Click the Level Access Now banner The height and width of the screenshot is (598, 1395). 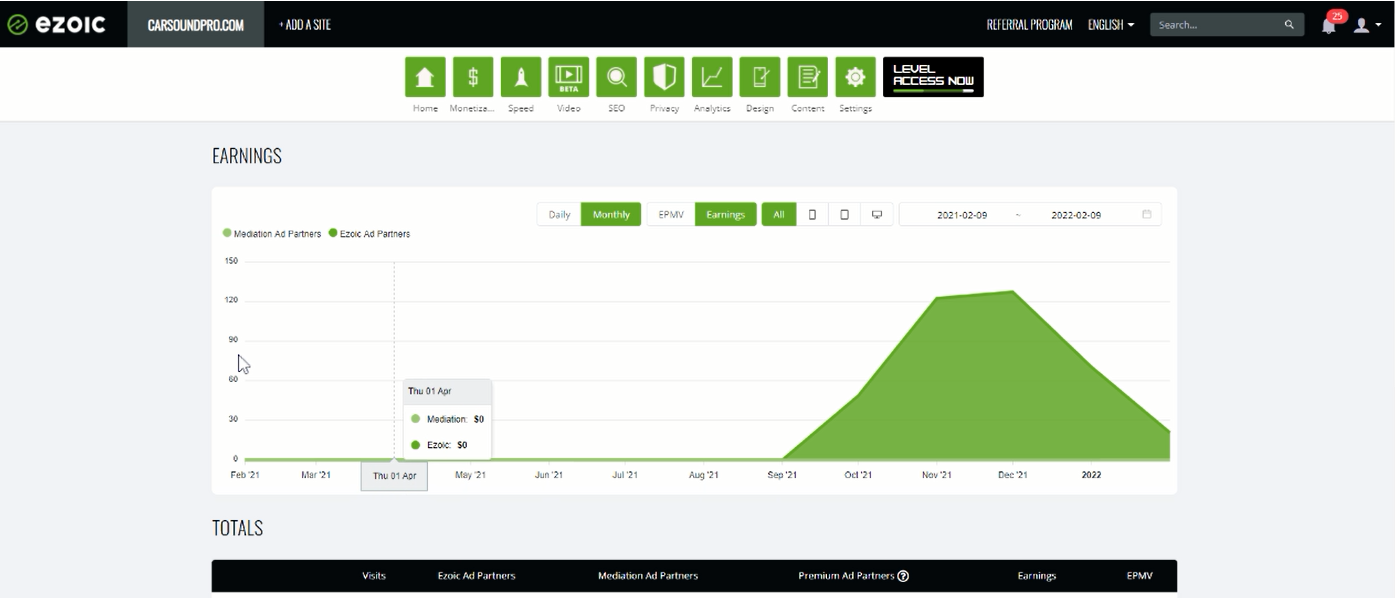click(933, 77)
